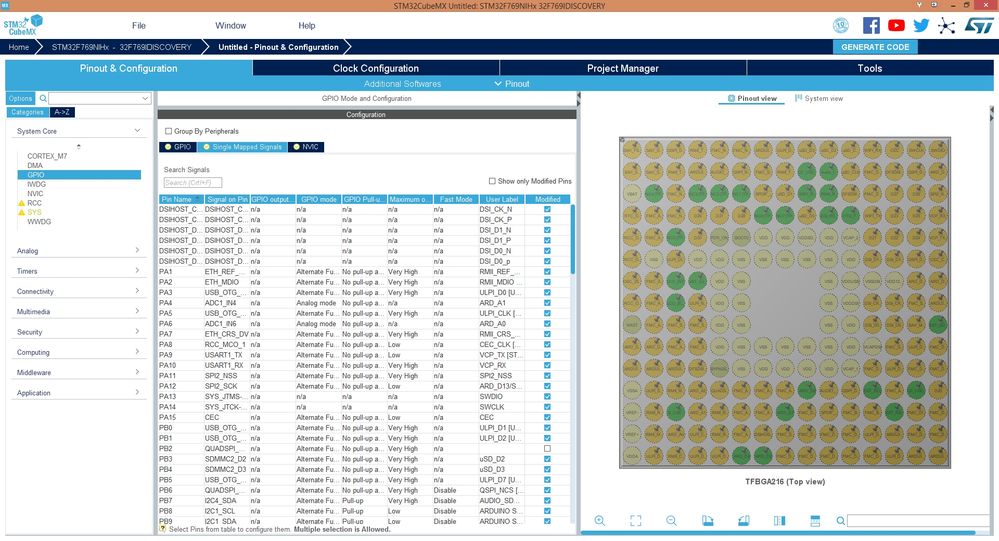This screenshot has width=999, height=541.
Task: Click the ST community network icon
Action: [946, 25]
